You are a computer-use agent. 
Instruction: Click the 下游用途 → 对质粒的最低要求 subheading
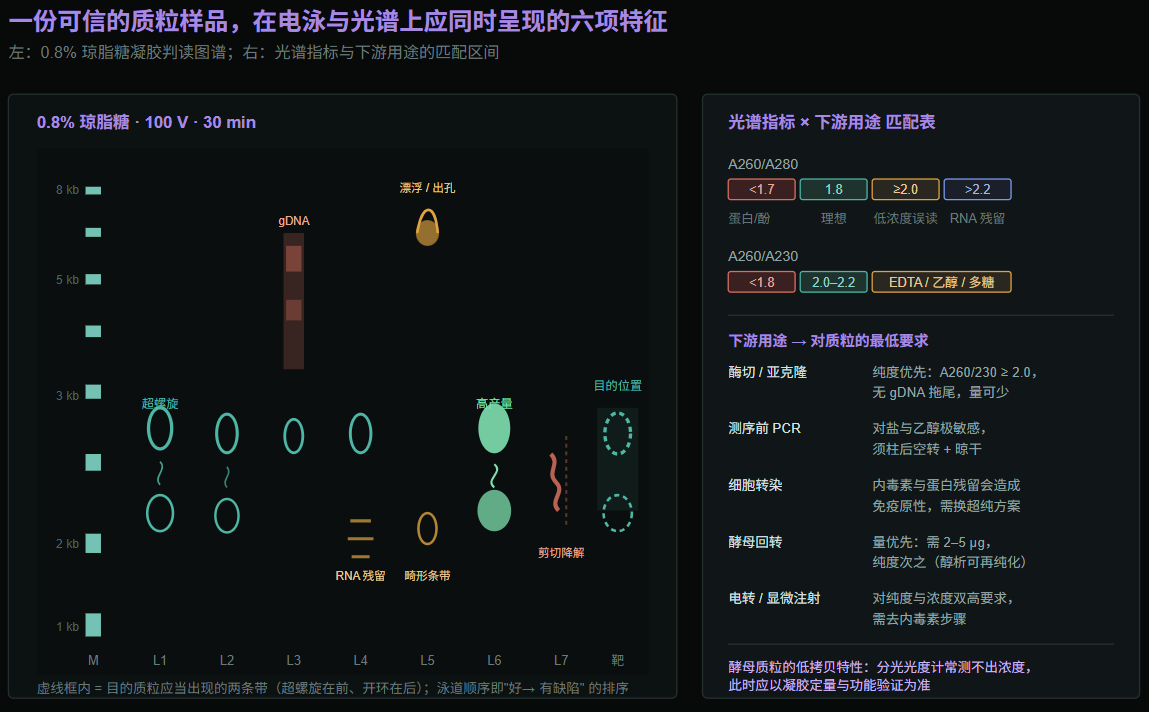click(x=828, y=341)
